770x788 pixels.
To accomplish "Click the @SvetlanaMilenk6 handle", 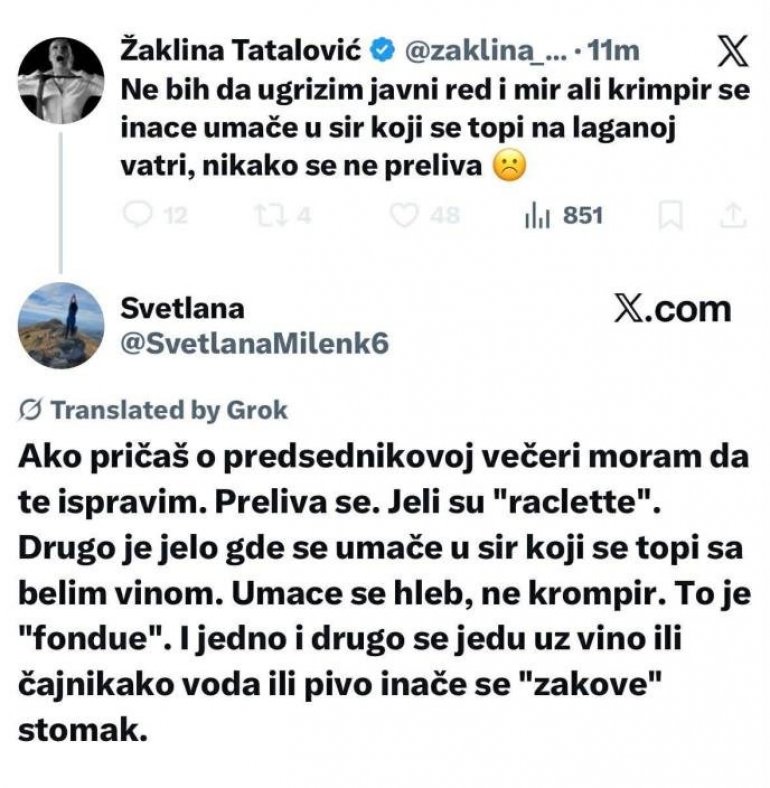I will tap(255, 344).
